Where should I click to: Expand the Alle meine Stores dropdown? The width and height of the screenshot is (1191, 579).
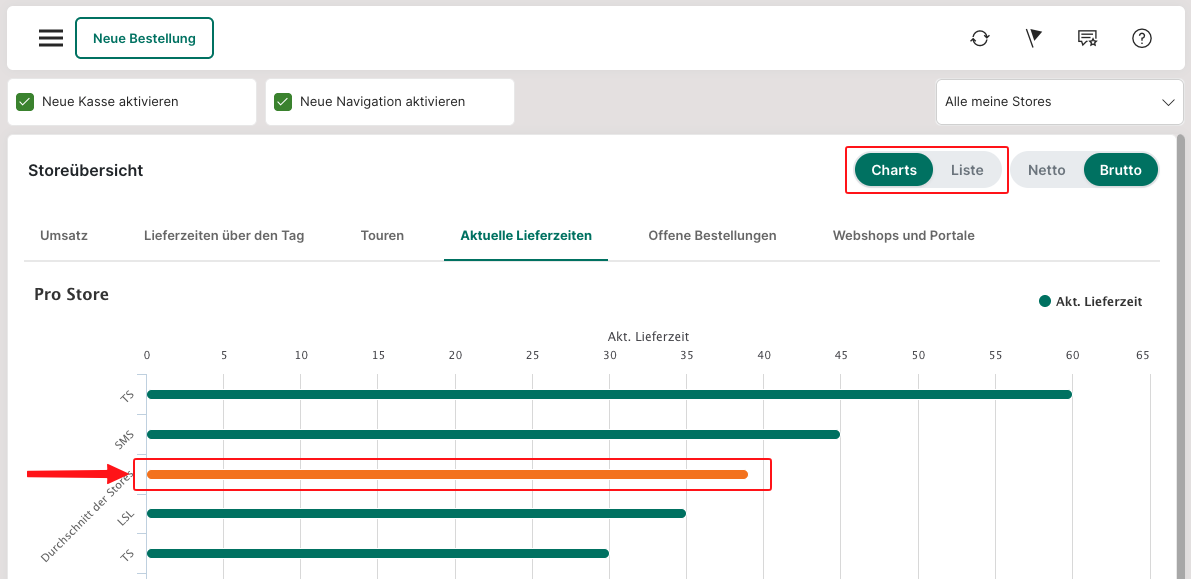point(1058,102)
